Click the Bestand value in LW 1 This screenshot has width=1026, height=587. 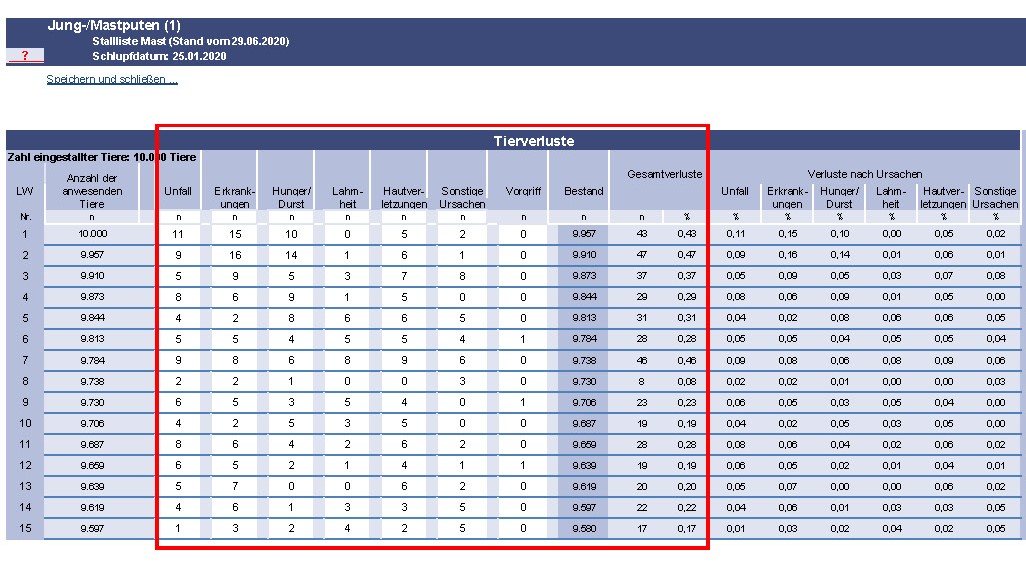point(583,234)
